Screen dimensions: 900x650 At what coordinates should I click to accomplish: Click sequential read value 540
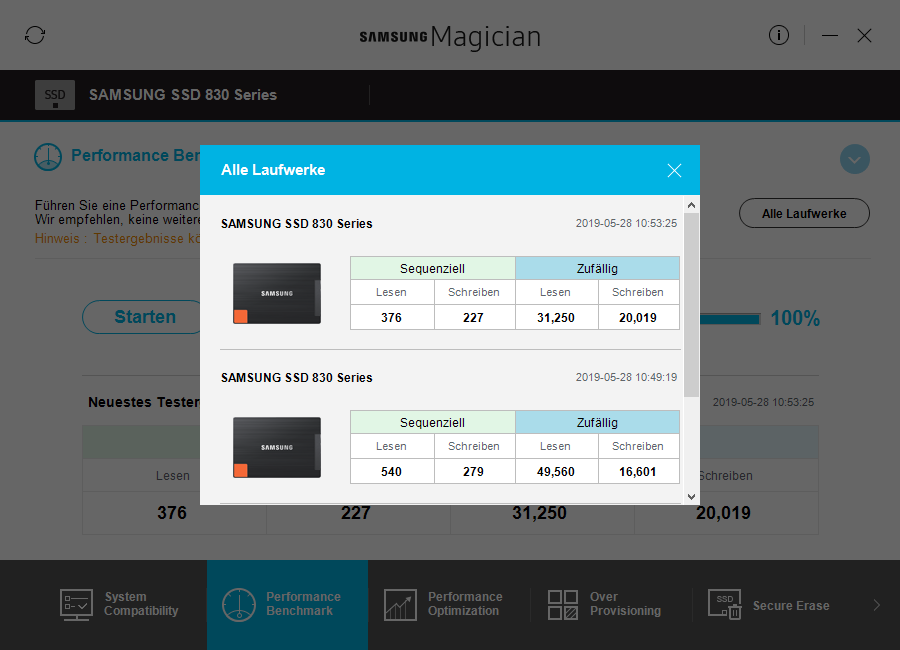[391, 471]
